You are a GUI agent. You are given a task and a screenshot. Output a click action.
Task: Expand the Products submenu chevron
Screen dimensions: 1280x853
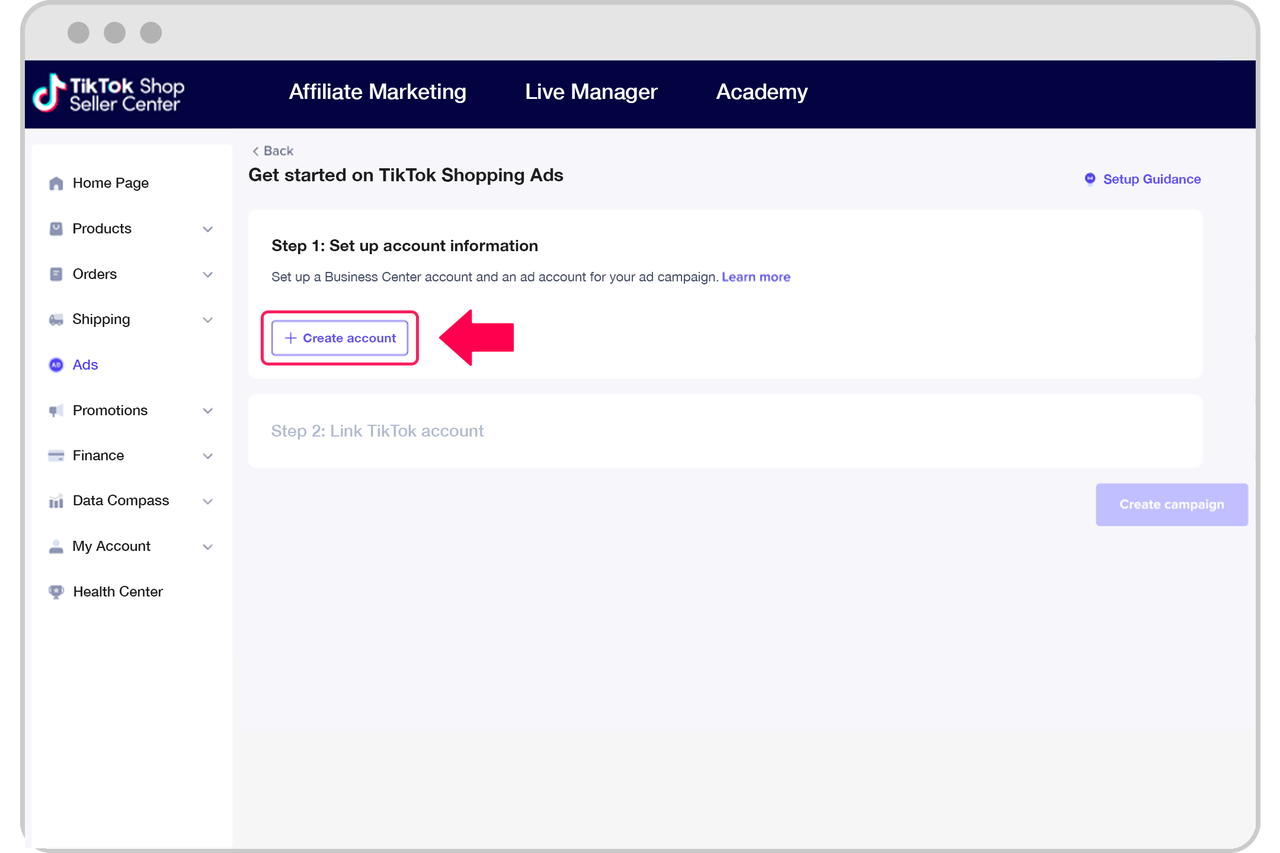coord(208,229)
